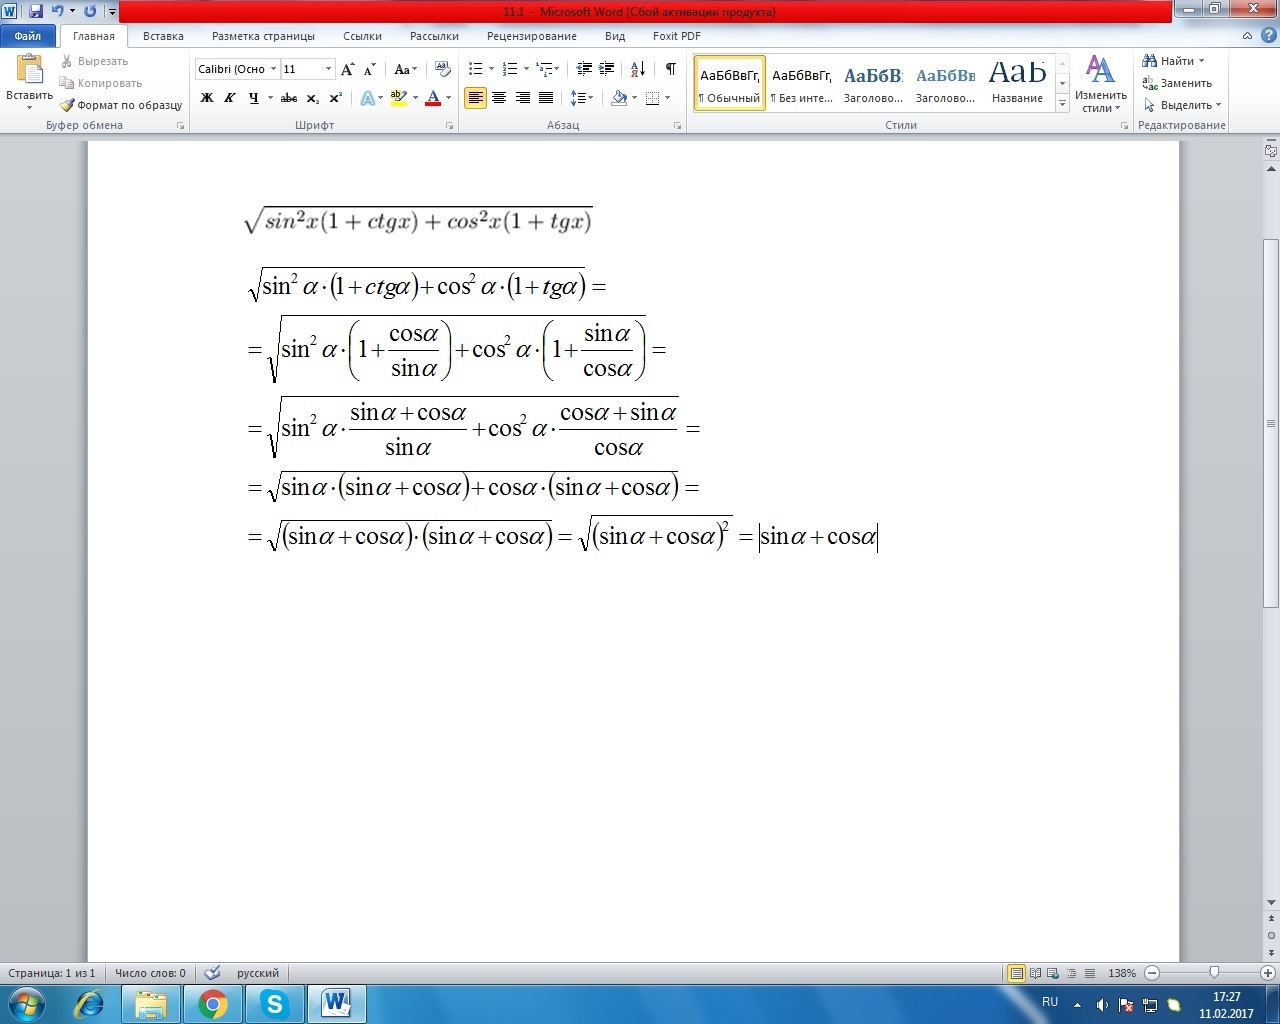The image size is (1280, 1024).
Task: Open the font size dropdown showing 11
Action: (x=328, y=69)
